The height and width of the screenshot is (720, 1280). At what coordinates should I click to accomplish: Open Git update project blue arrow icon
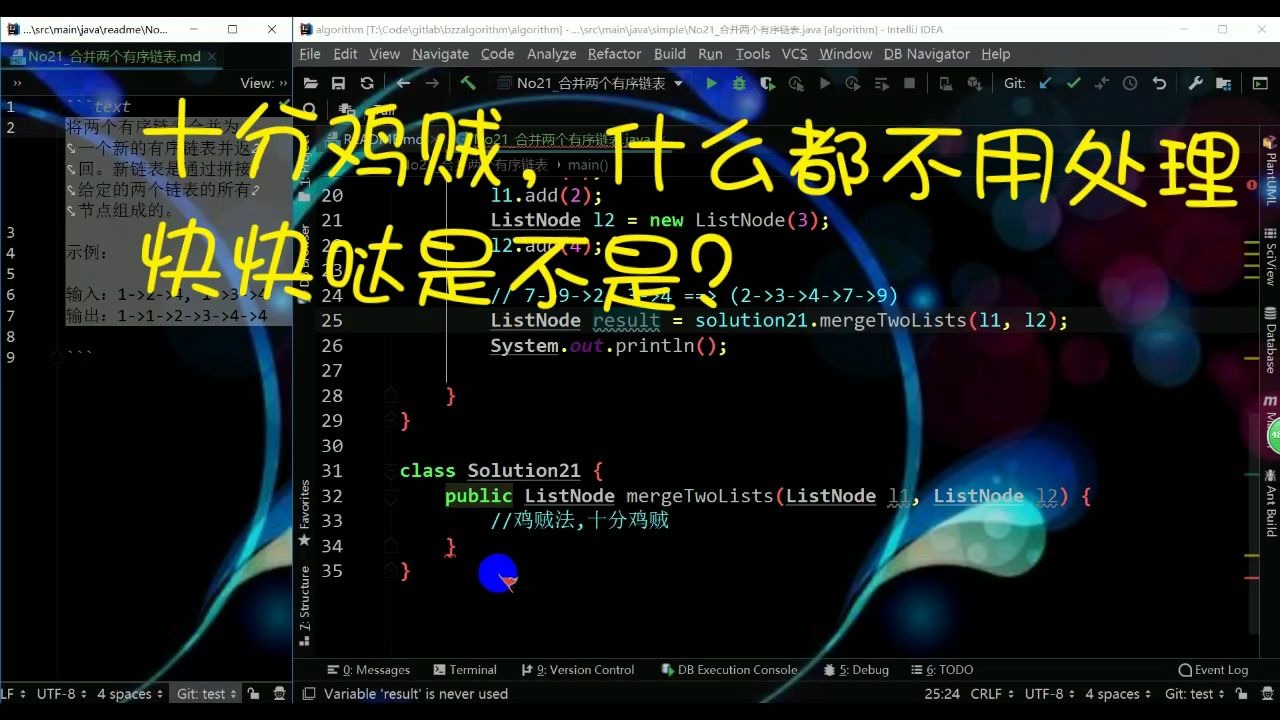point(1044,83)
